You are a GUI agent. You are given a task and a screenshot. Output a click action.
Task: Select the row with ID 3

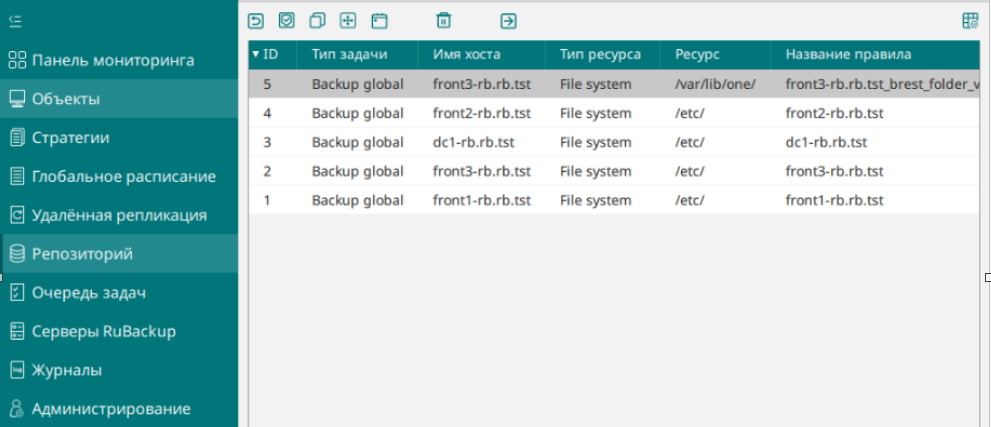614,142
